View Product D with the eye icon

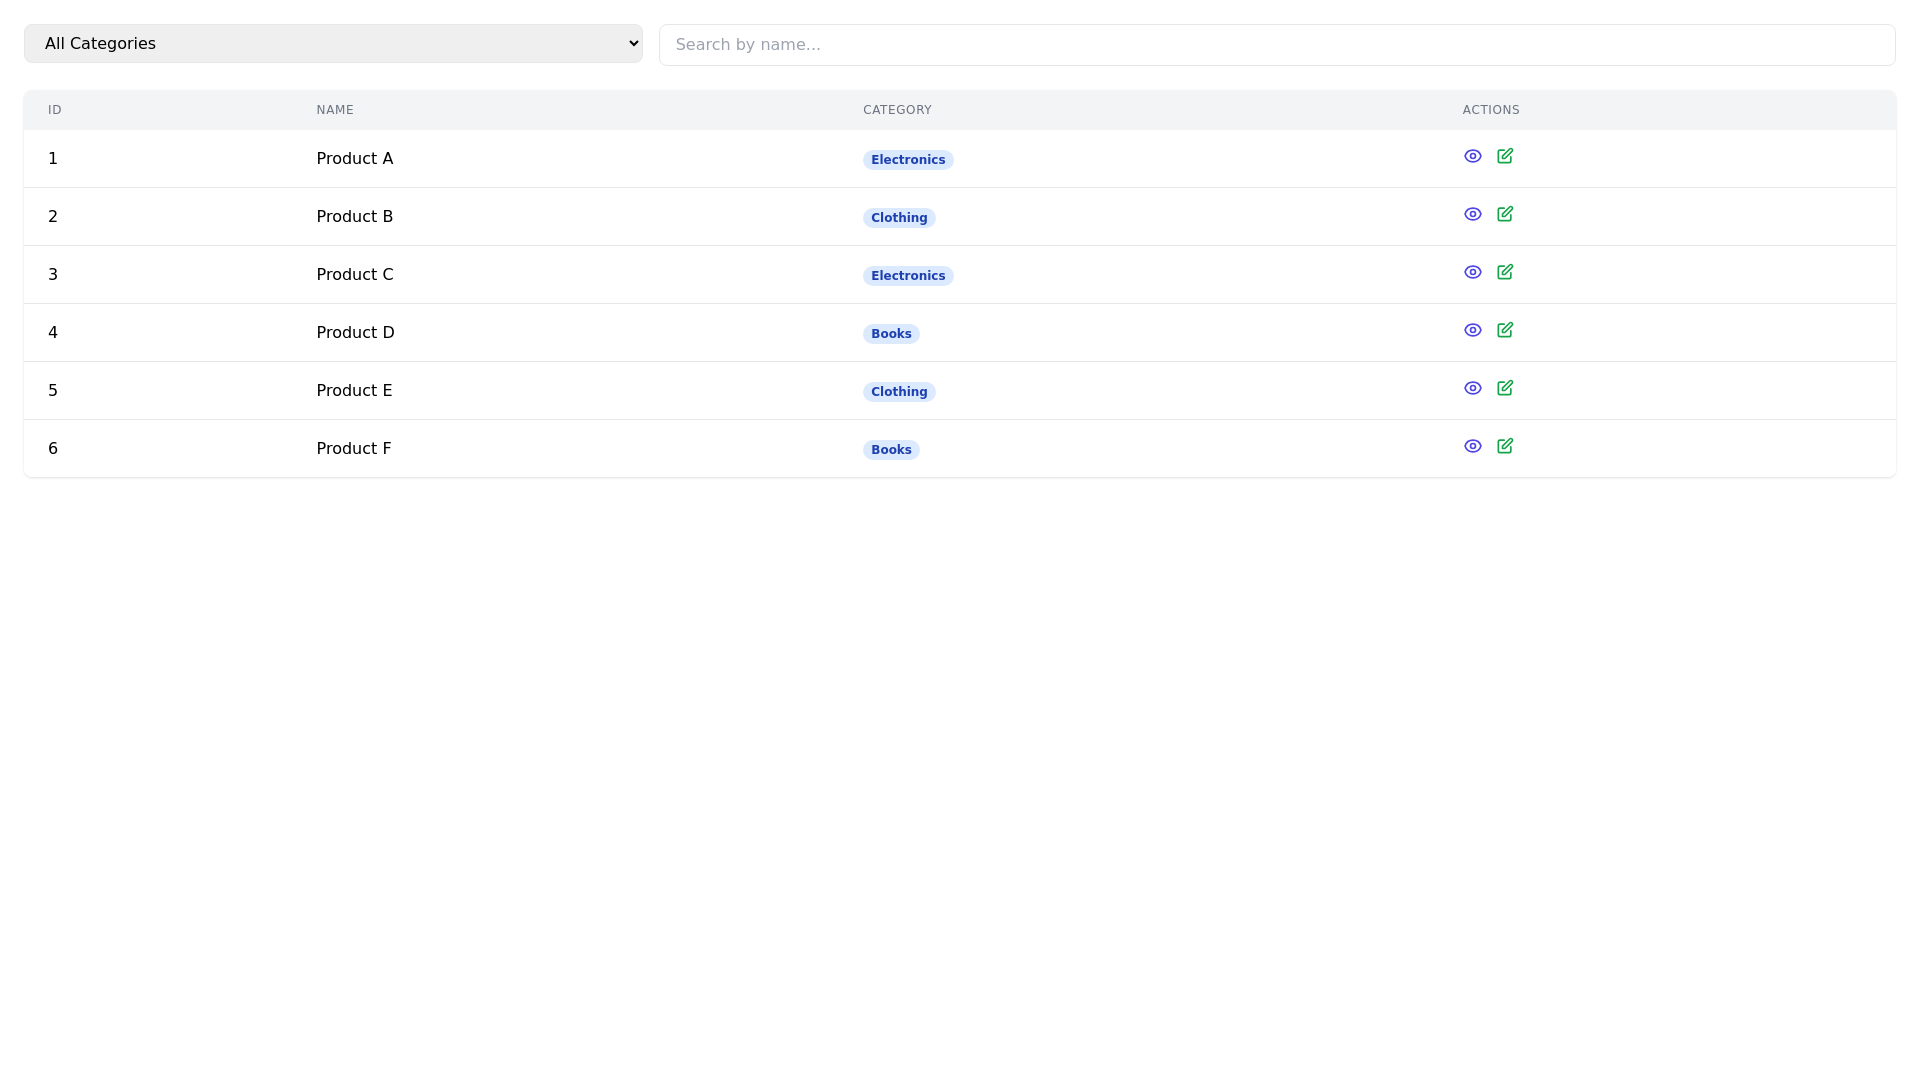[1472, 330]
